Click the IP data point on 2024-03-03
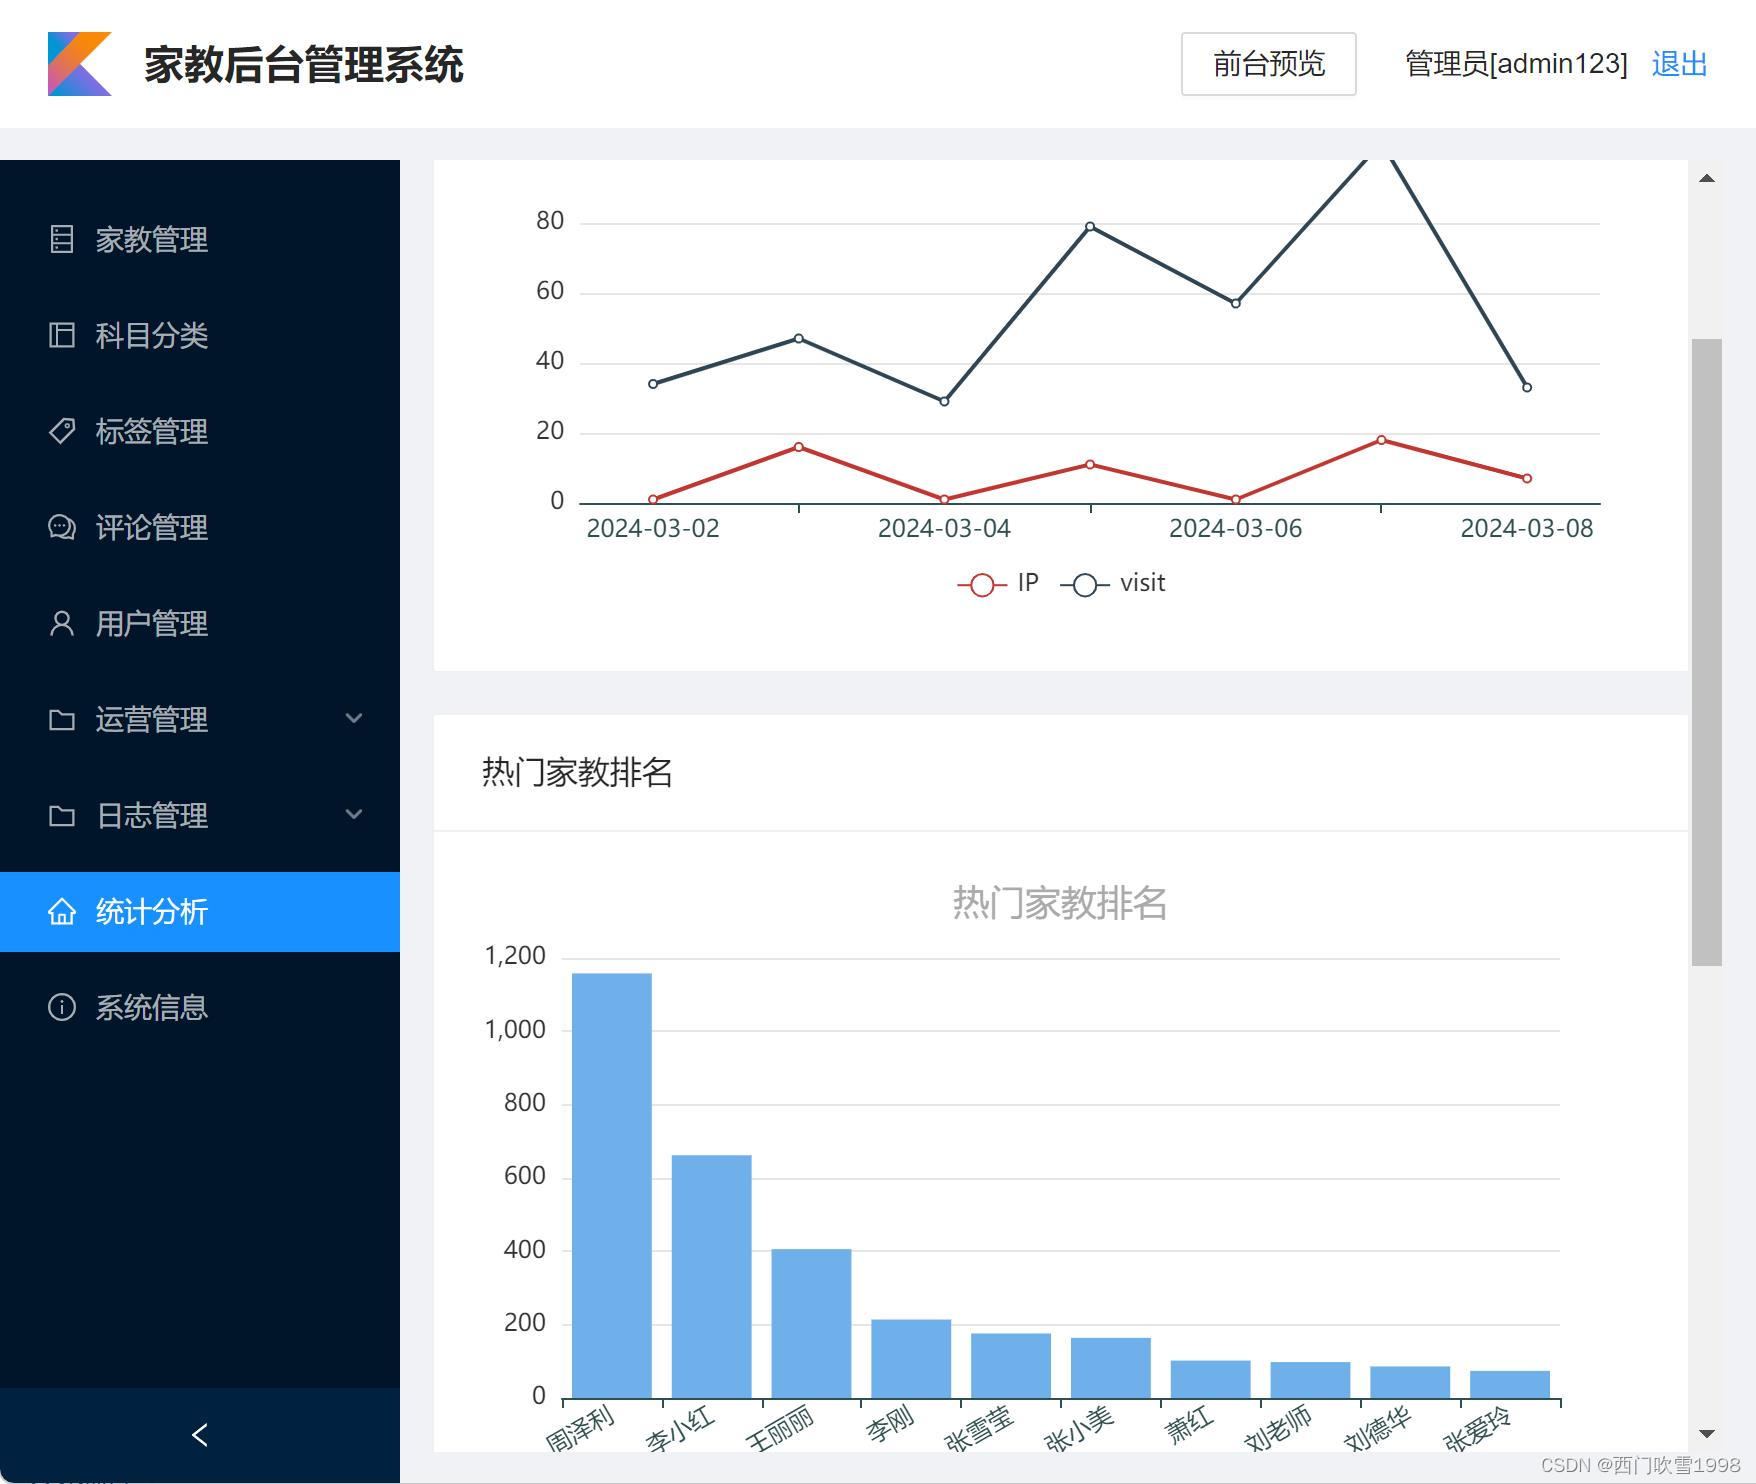Viewport: 1756px width, 1484px height. 798,447
